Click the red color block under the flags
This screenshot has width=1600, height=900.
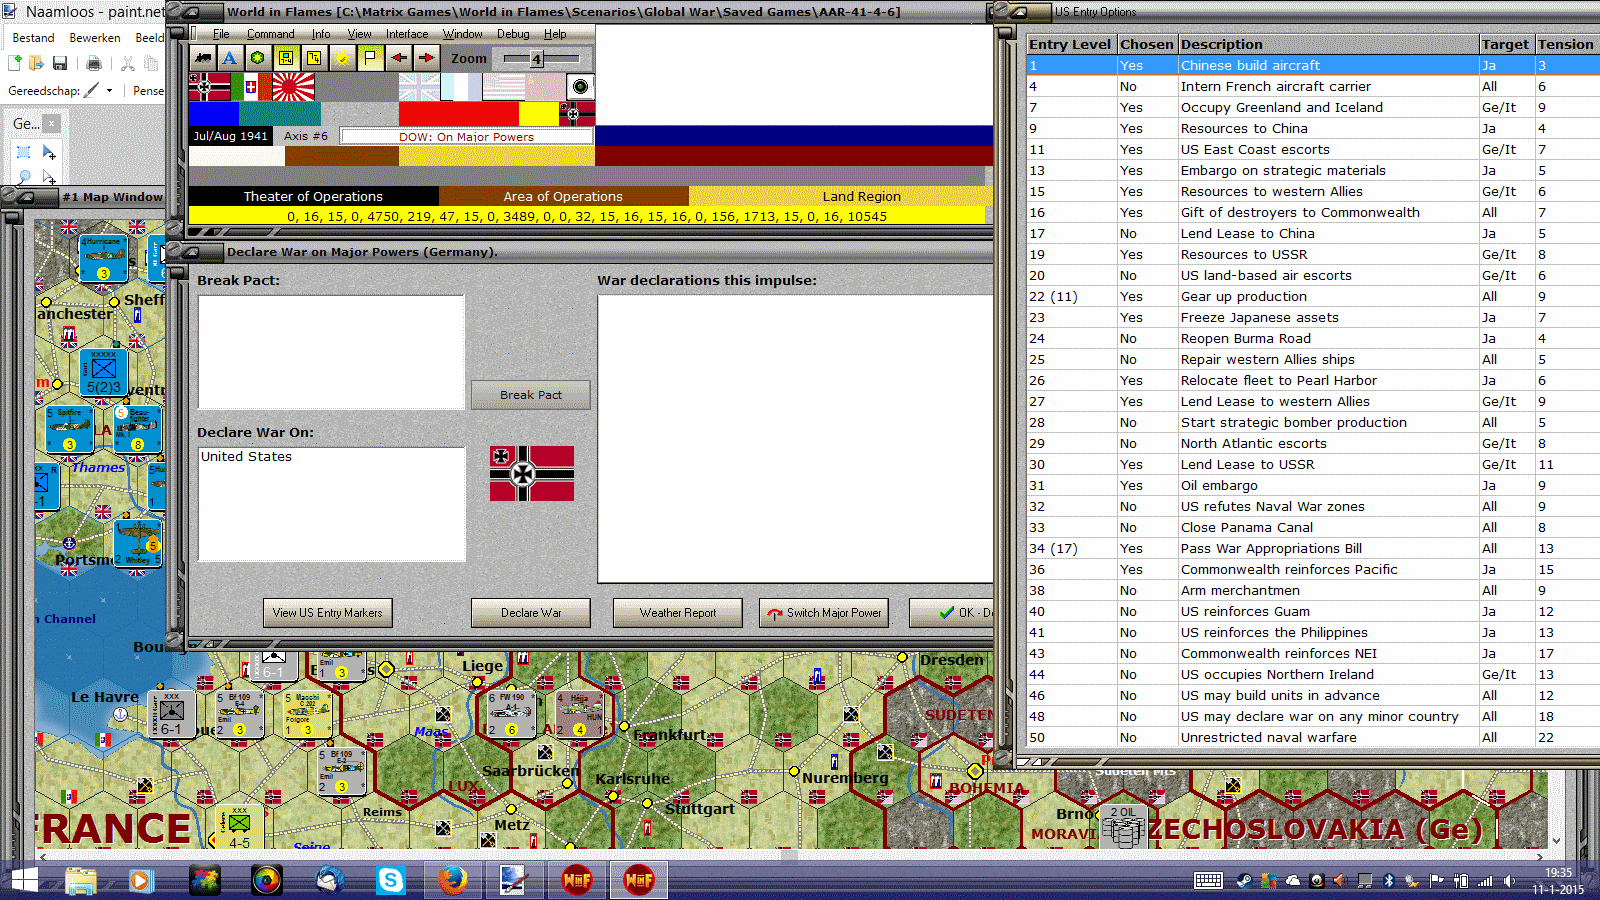point(459,113)
